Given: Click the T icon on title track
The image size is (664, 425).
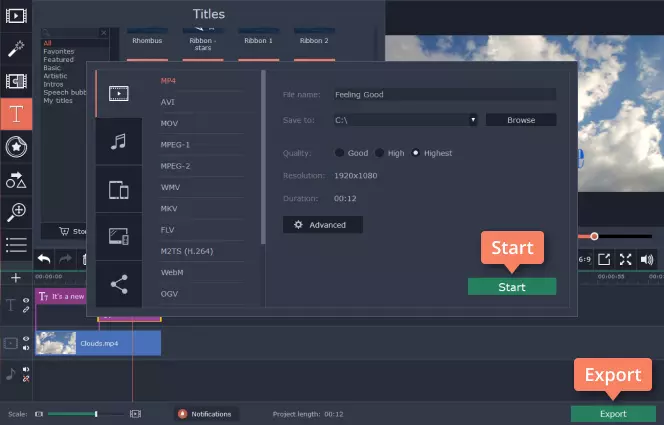Looking at the screenshot, I should point(11,305).
